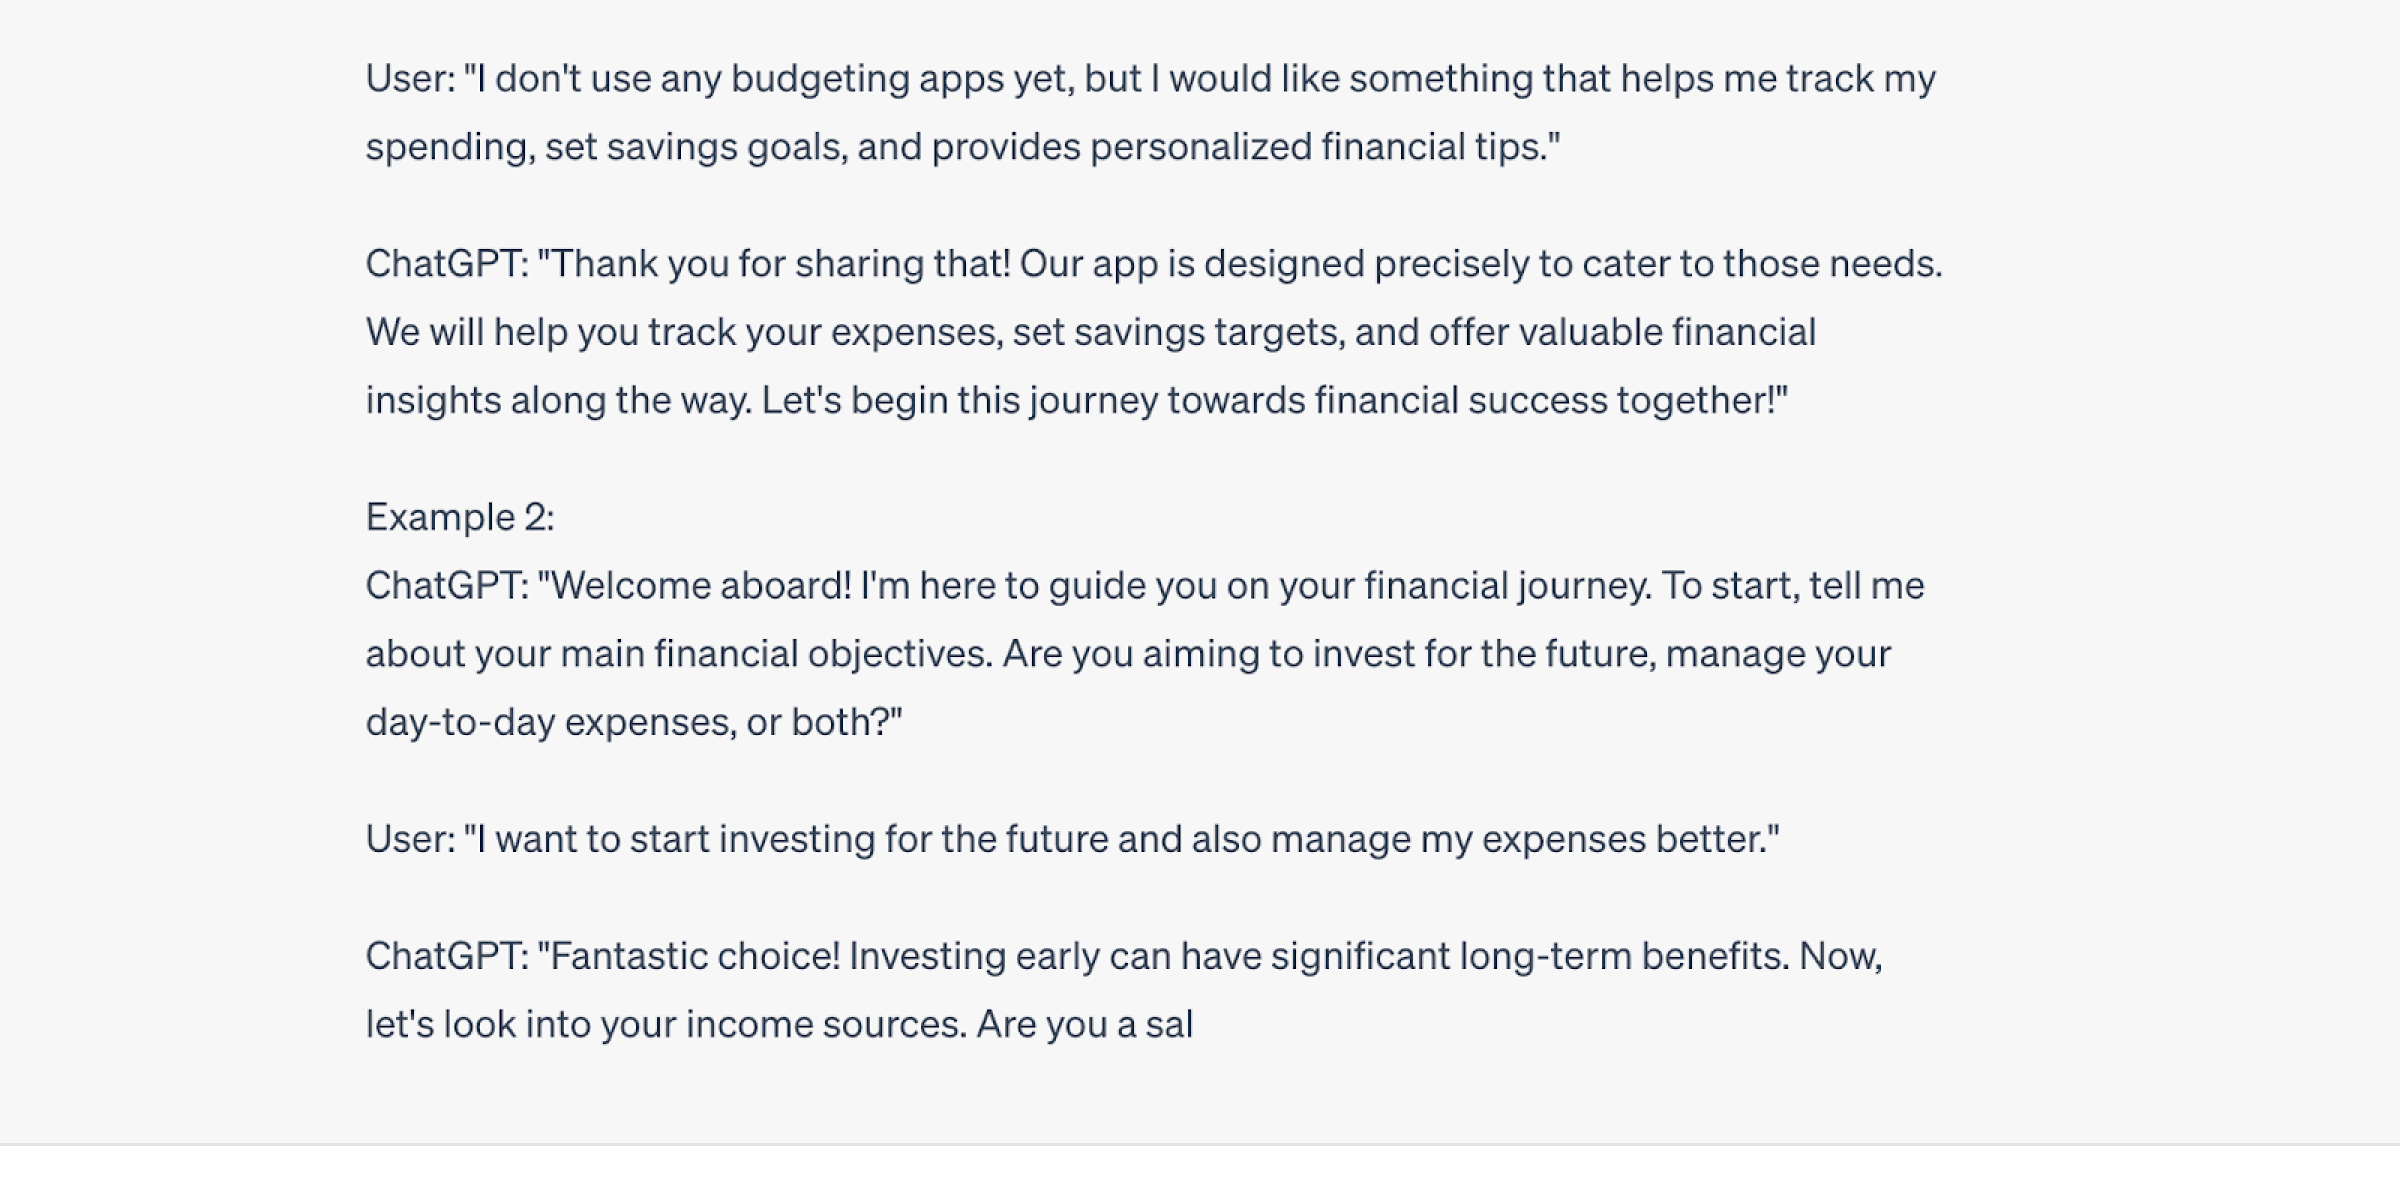Screen dimensions: 2400x1178
Task: Click the "Welcome aboard!" ChatGPT message
Action: tap(1145, 653)
